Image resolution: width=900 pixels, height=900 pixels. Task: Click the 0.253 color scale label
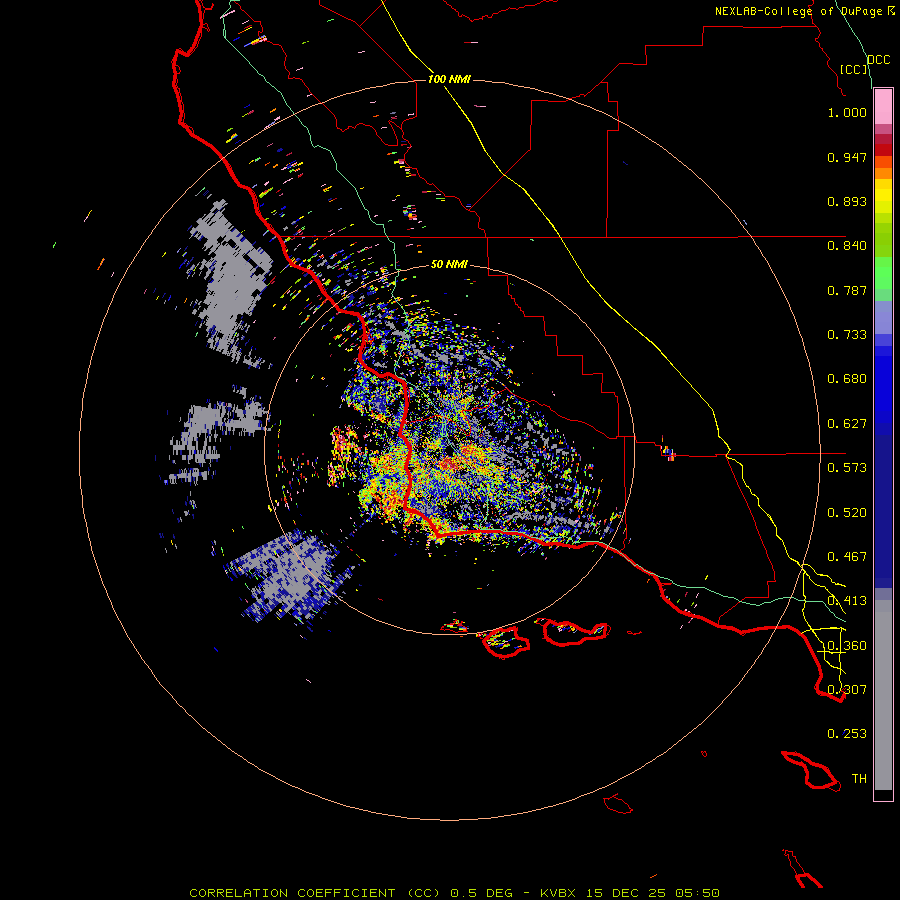pos(847,734)
